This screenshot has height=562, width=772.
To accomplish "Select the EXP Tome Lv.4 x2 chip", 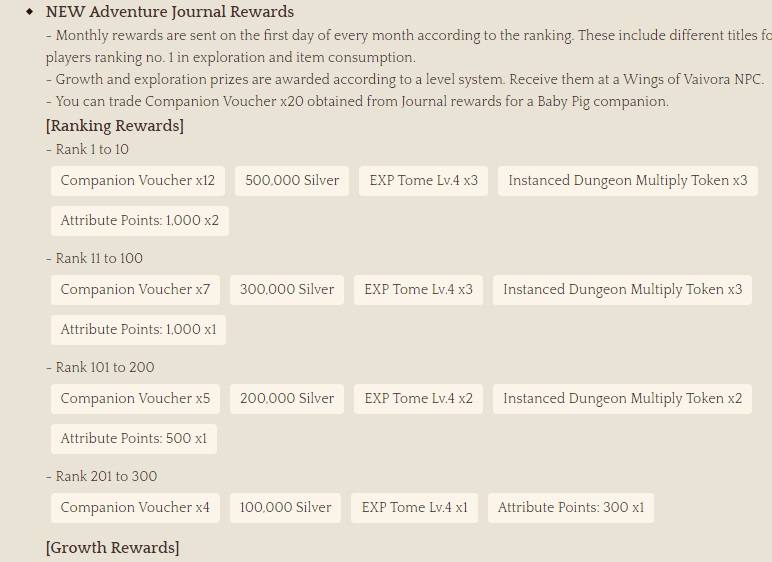I will click(x=418, y=399).
